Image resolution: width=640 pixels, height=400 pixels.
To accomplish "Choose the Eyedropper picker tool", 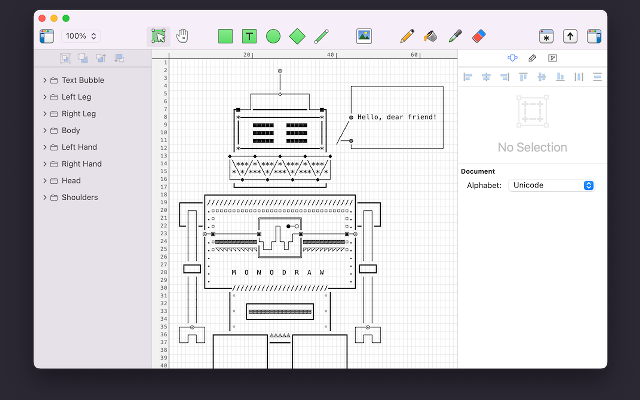I will tap(455, 36).
